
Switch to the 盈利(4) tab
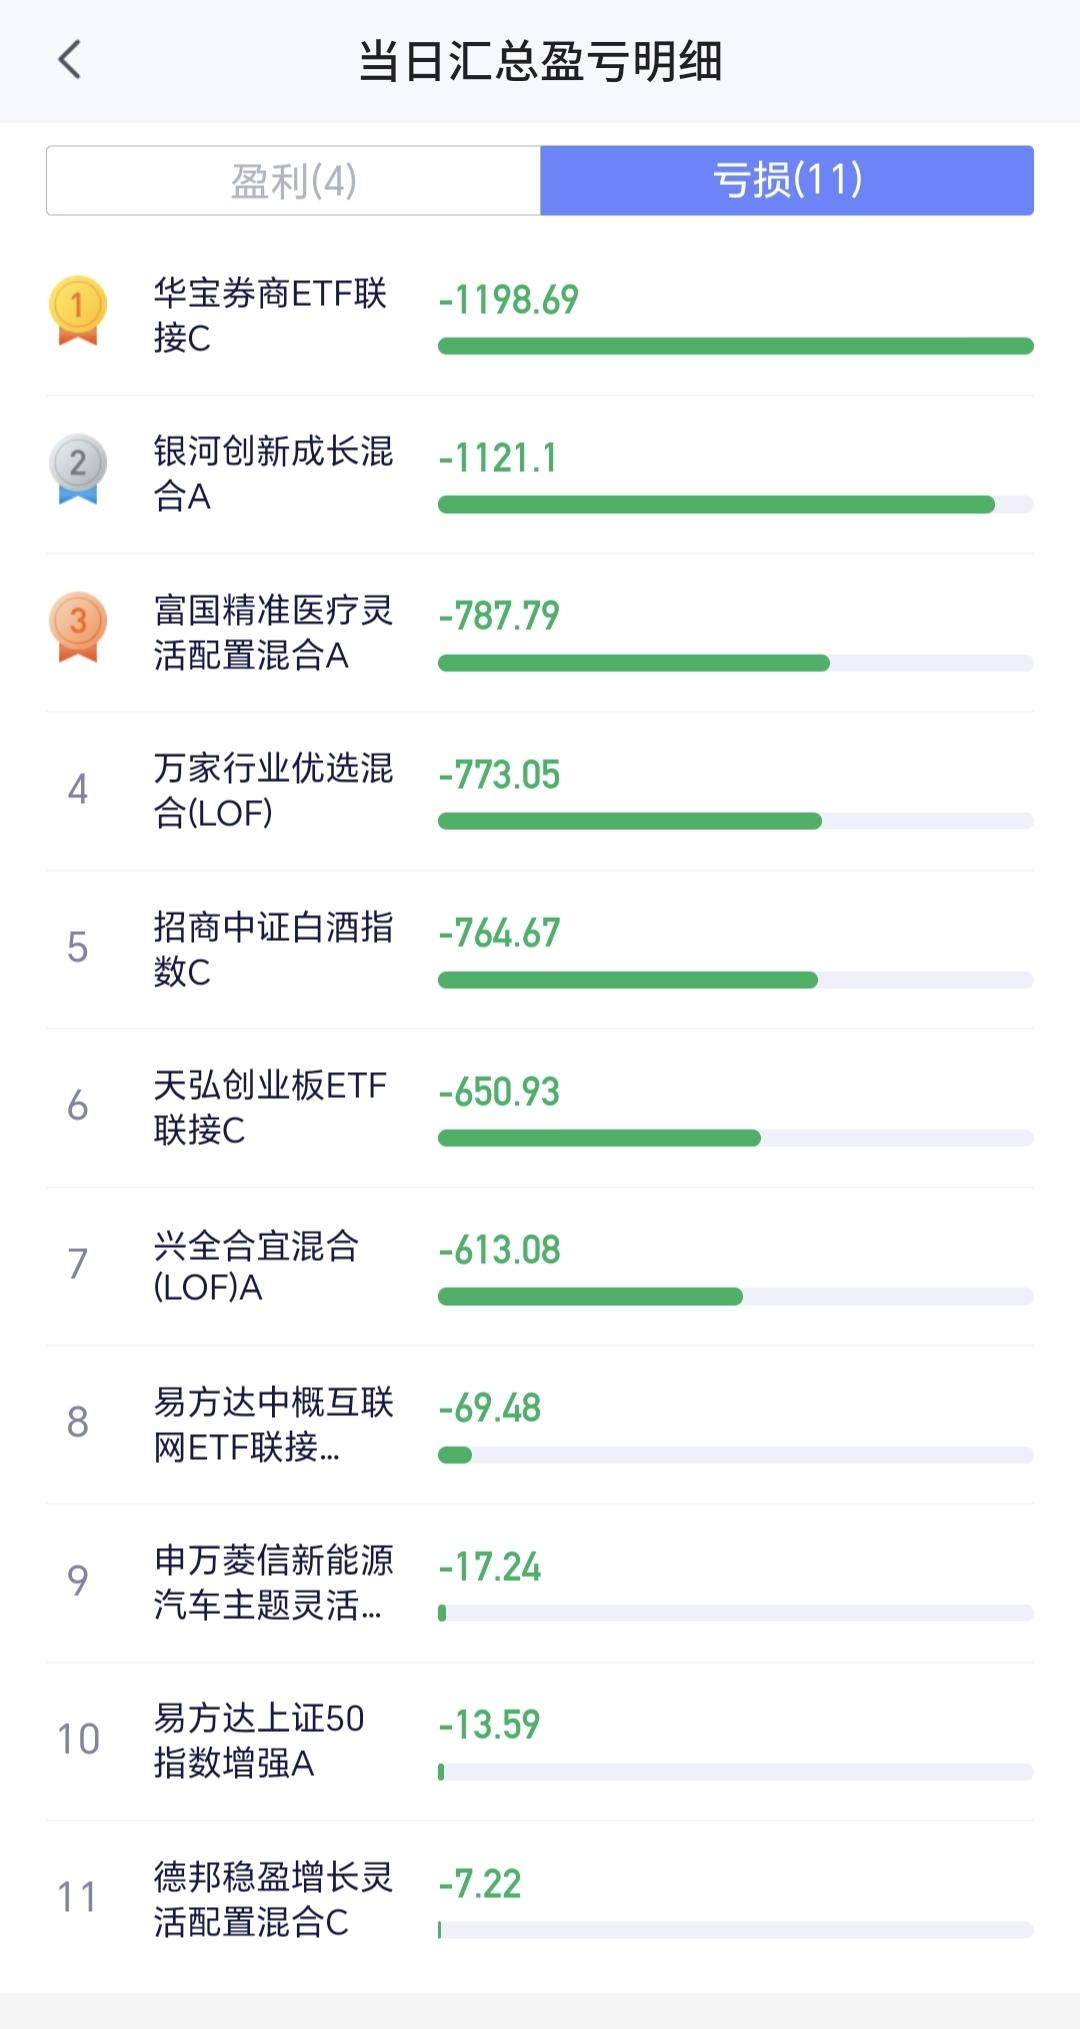coord(293,181)
